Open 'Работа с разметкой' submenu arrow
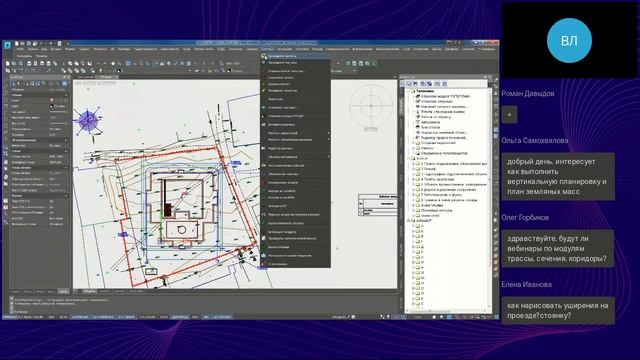This screenshot has height=360, width=640. click(328, 133)
